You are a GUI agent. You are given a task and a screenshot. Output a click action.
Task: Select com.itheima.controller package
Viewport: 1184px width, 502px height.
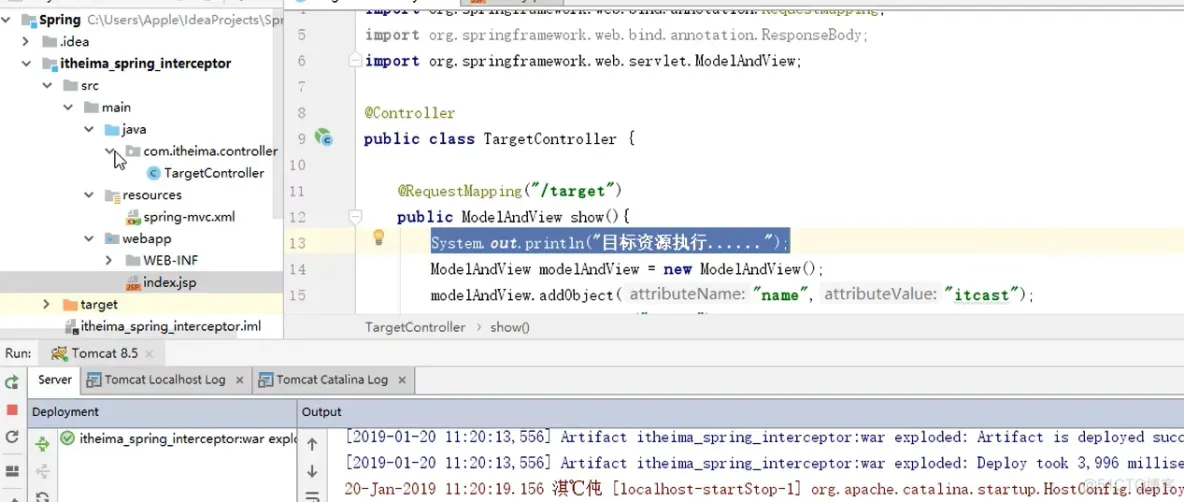[210, 152]
